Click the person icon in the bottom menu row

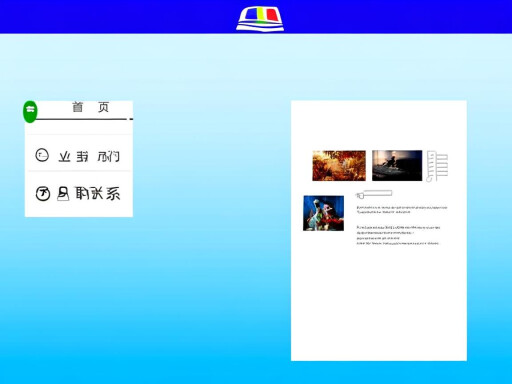point(63,193)
